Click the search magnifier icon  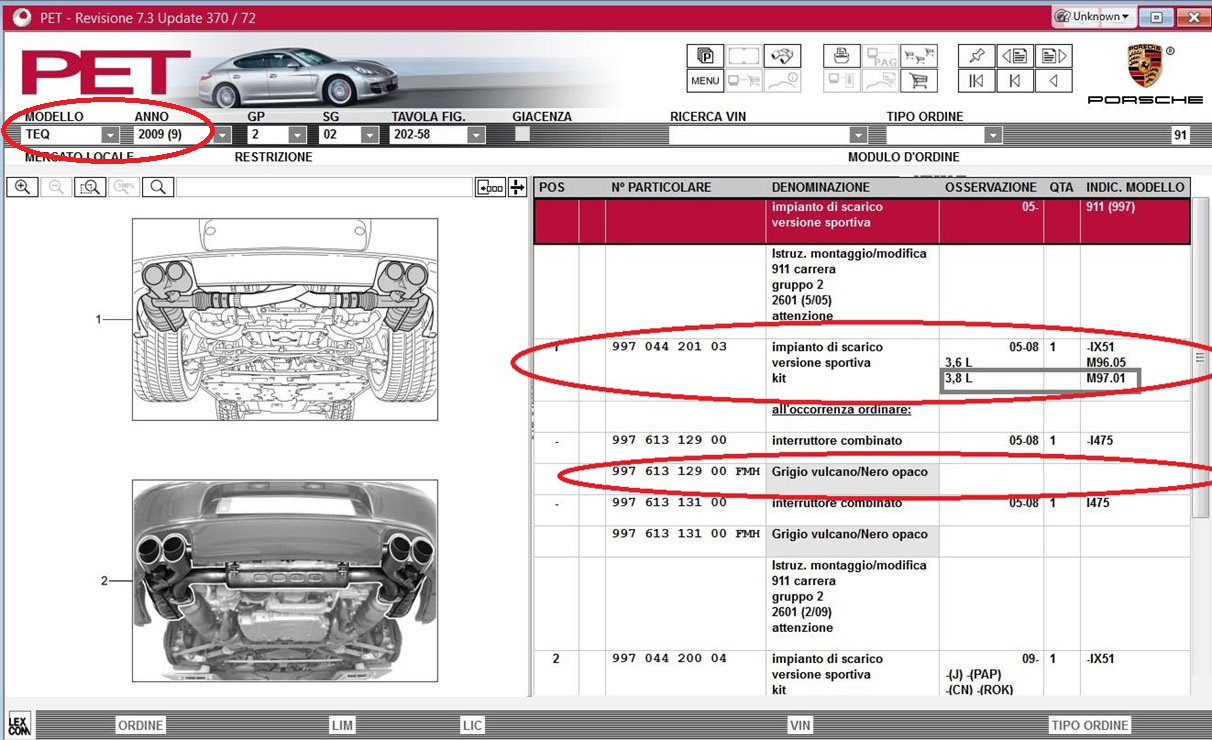[158, 187]
